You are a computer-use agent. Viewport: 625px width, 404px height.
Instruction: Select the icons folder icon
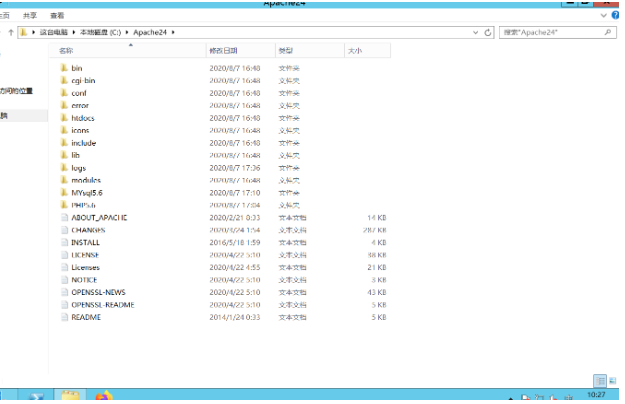coord(64,130)
